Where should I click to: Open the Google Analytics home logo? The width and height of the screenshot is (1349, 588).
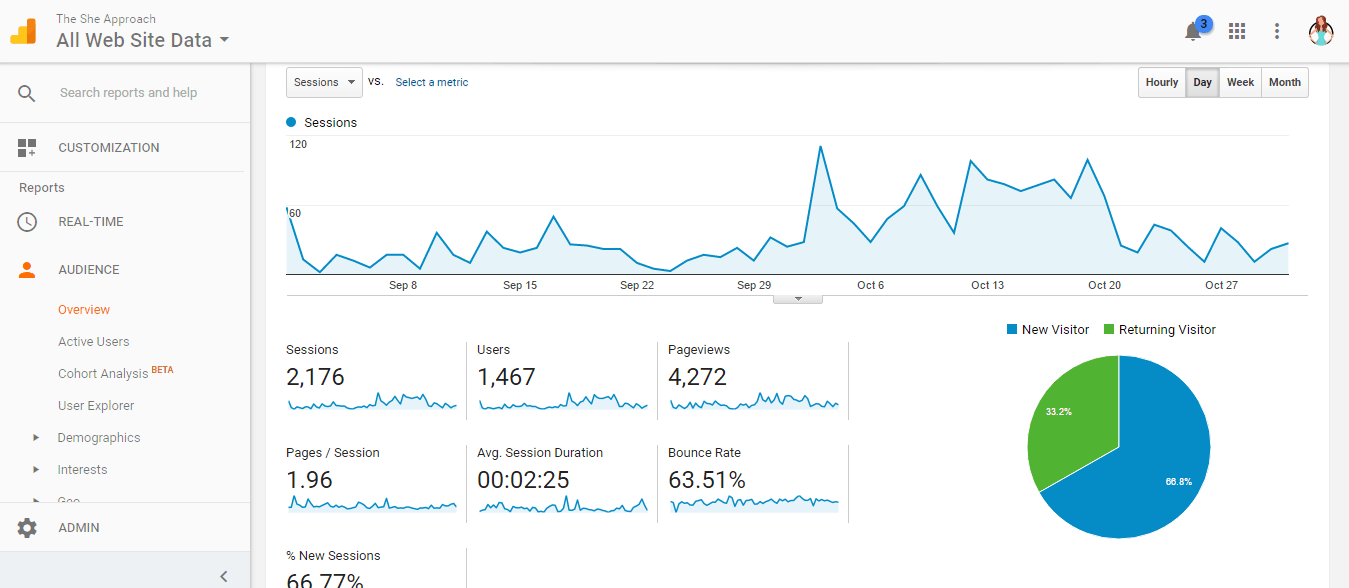[x=24, y=30]
